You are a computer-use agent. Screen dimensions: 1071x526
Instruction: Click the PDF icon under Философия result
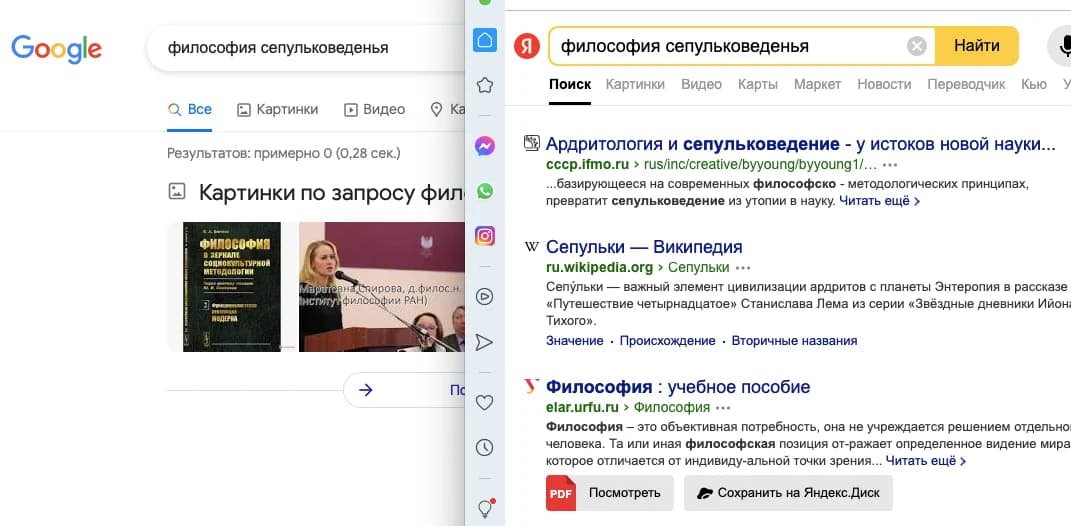coord(561,493)
